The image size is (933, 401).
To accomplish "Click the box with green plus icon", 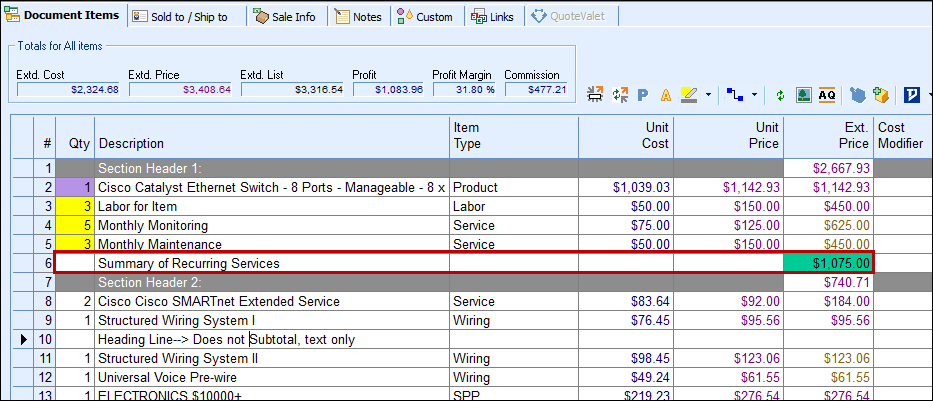I will tap(881, 95).
